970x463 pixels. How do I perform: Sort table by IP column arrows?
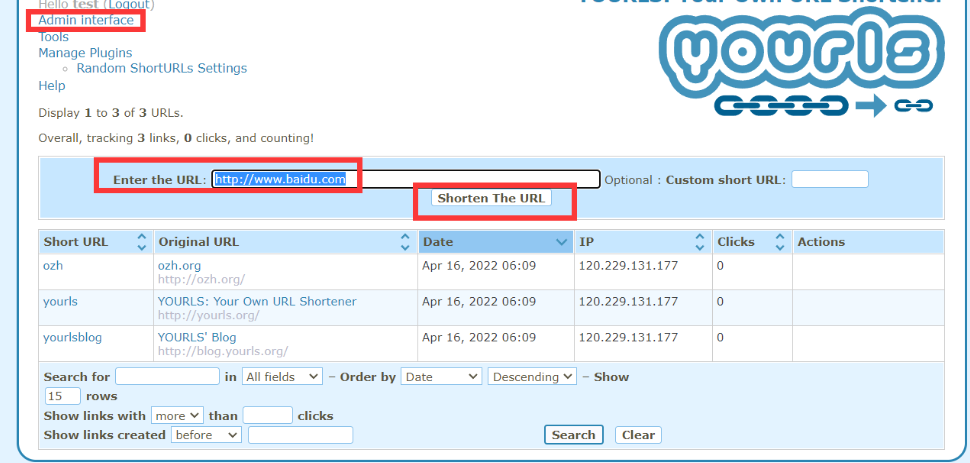[x=700, y=242]
